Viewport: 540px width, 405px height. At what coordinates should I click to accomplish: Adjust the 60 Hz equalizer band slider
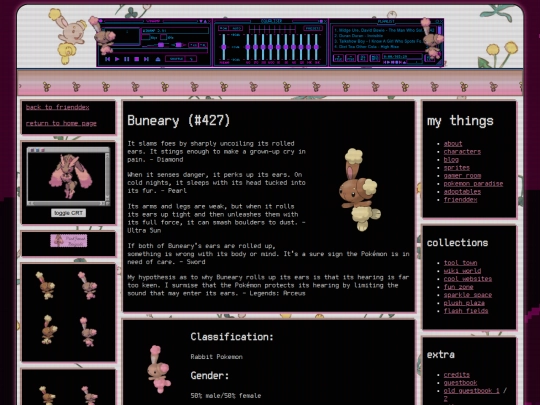coord(248,47)
